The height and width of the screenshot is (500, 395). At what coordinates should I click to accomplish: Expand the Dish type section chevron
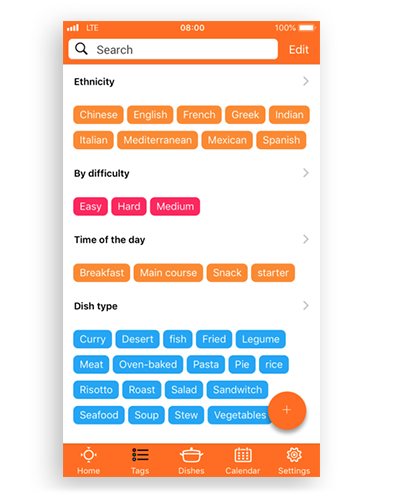click(305, 306)
